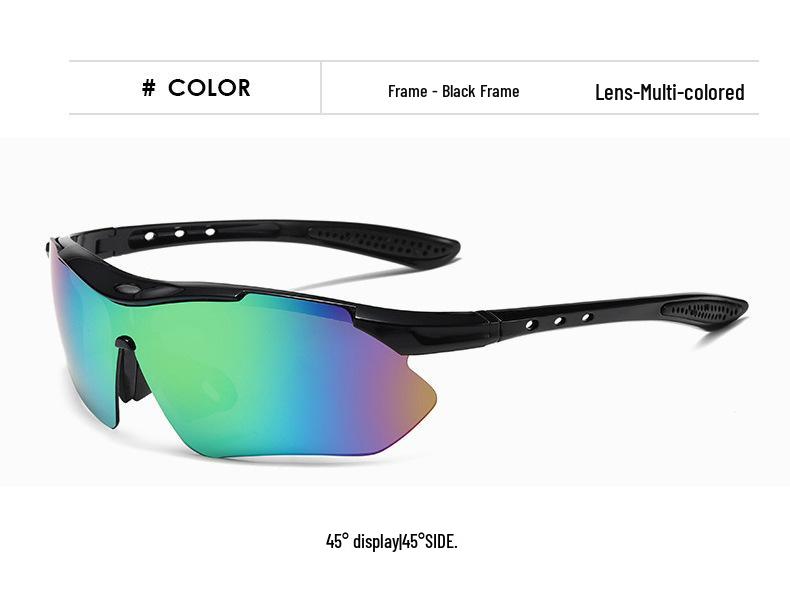Click the ribbed tip of the right temple arm
This screenshot has width=790, height=600.
(x=703, y=310)
